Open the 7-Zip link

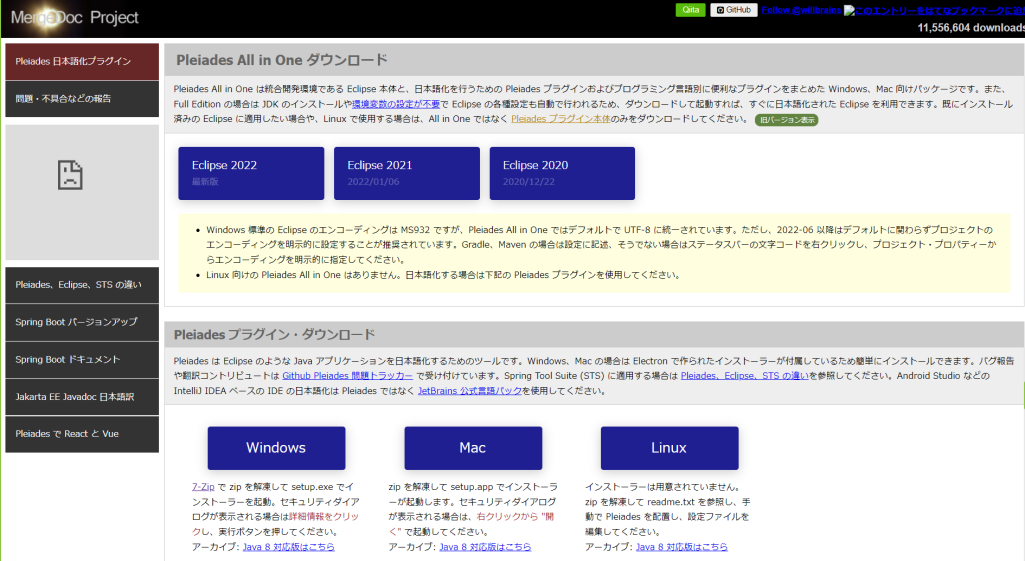tap(203, 487)
